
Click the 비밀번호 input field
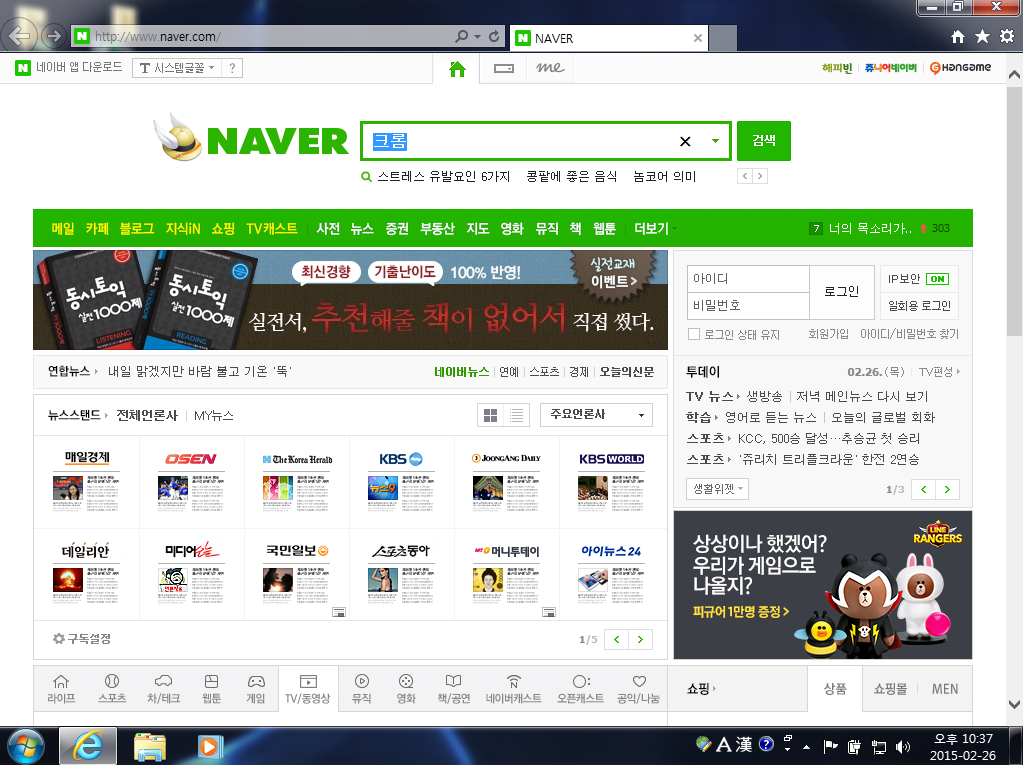coord(748,305)
